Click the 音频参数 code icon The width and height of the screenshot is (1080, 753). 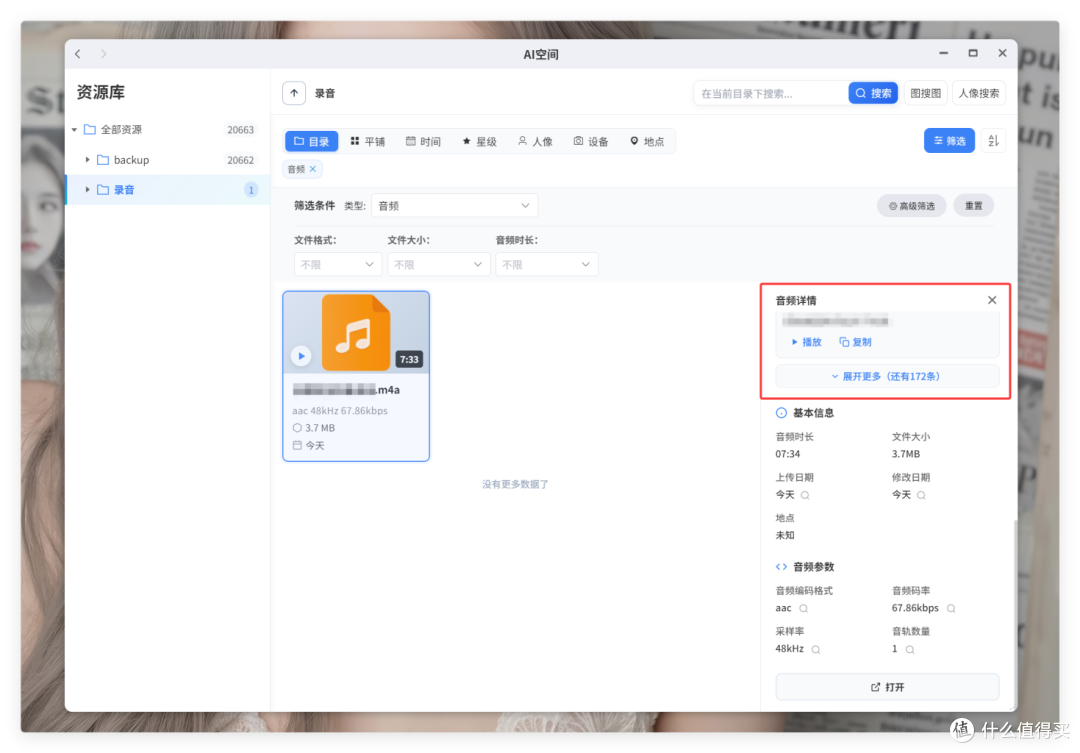point(781,566)
